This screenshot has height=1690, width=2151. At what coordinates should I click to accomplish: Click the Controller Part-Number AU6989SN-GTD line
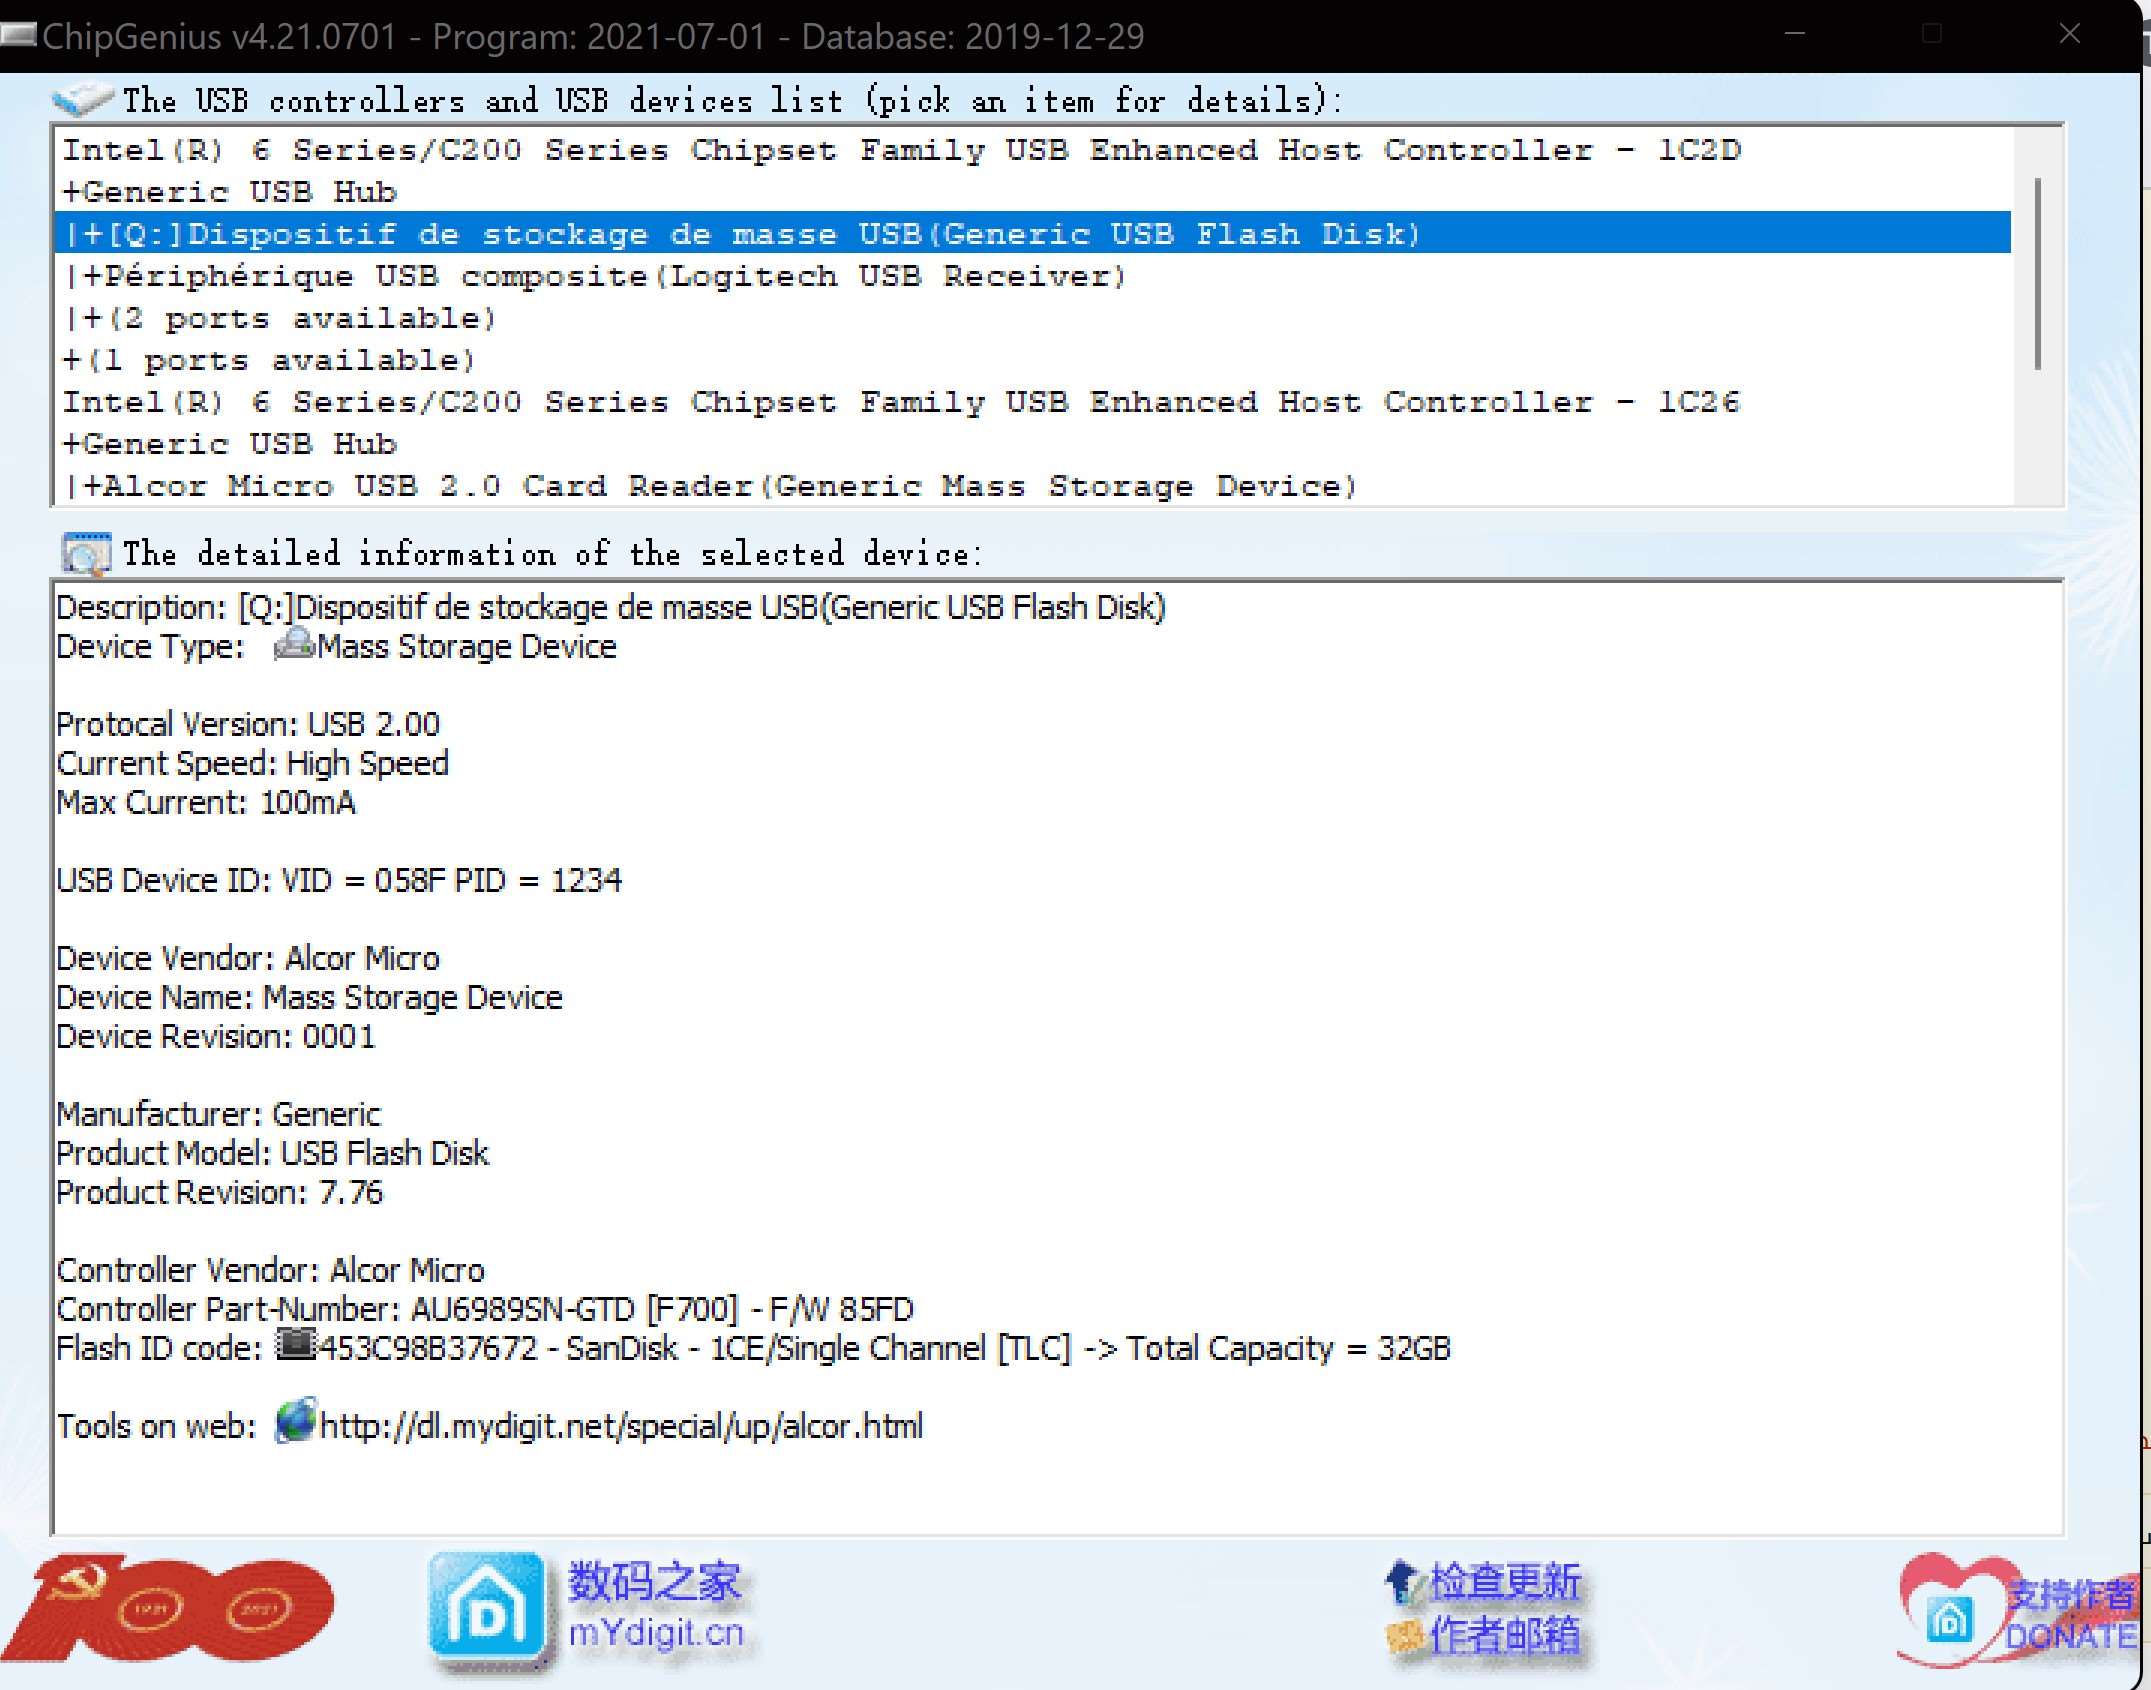coord(485,1309)
